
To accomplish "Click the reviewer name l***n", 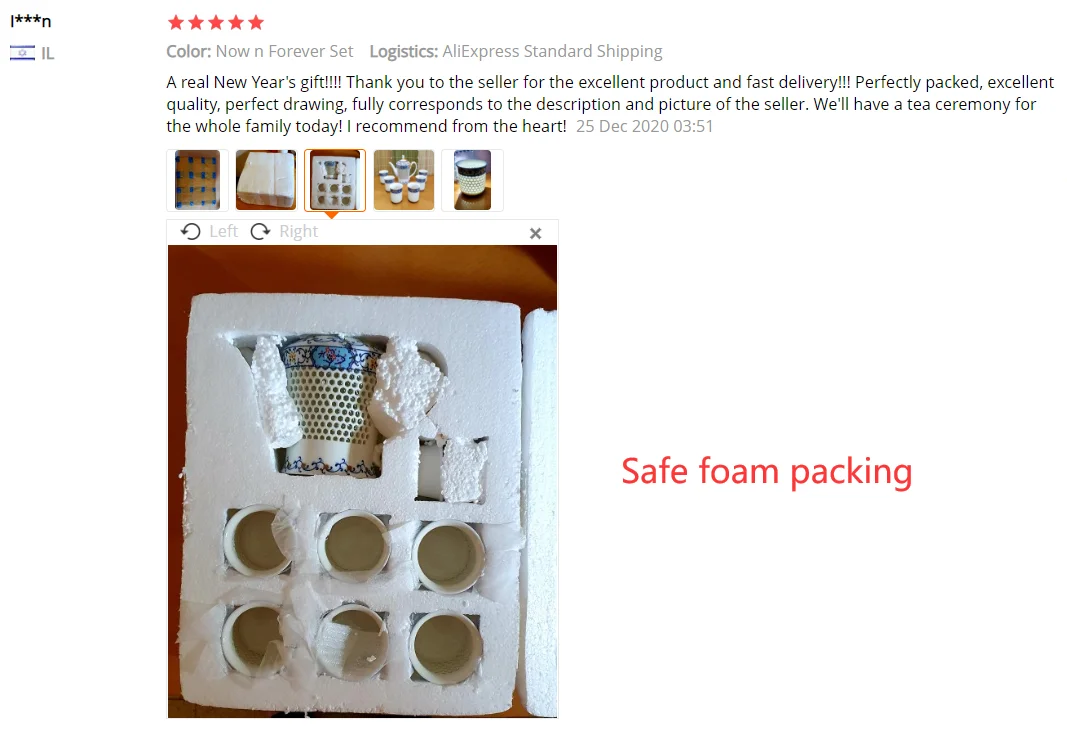I will [x=31, y=21].
